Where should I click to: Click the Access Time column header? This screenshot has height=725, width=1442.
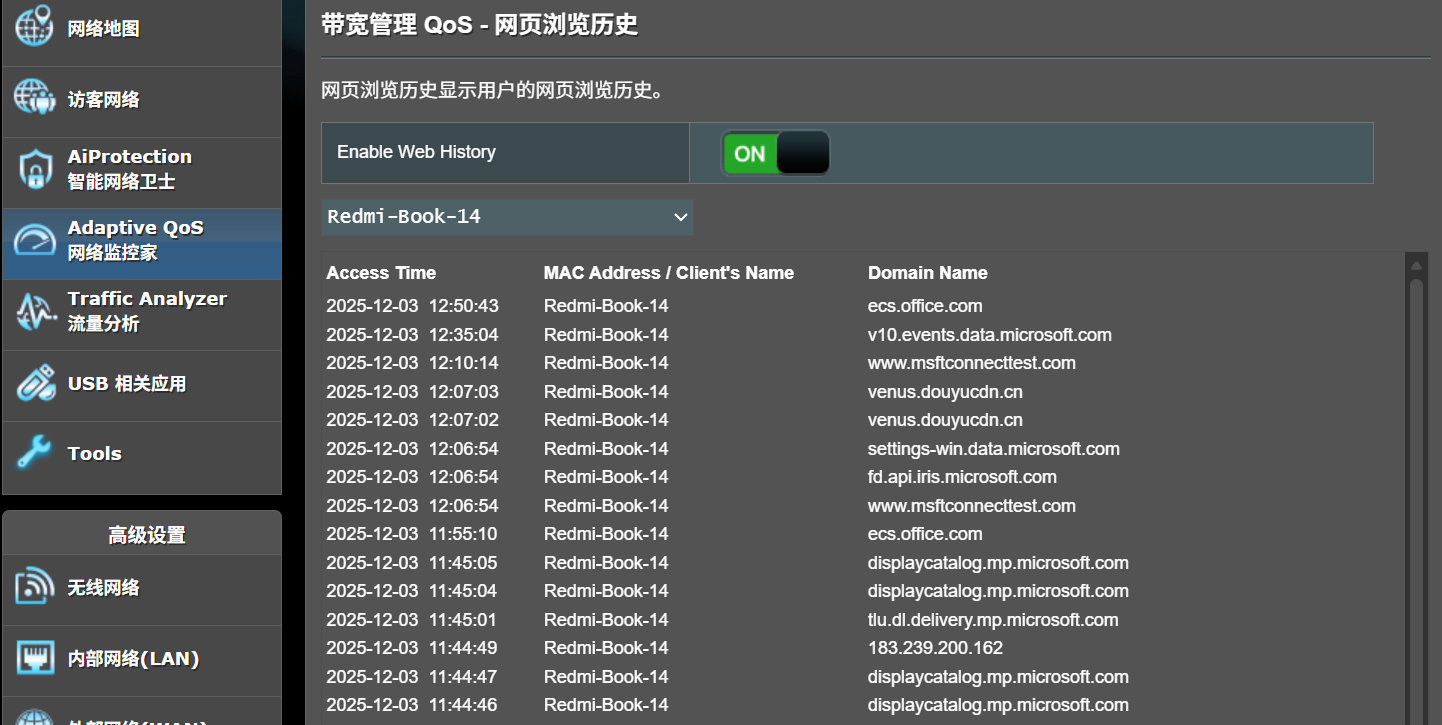(x=381, y=273)
